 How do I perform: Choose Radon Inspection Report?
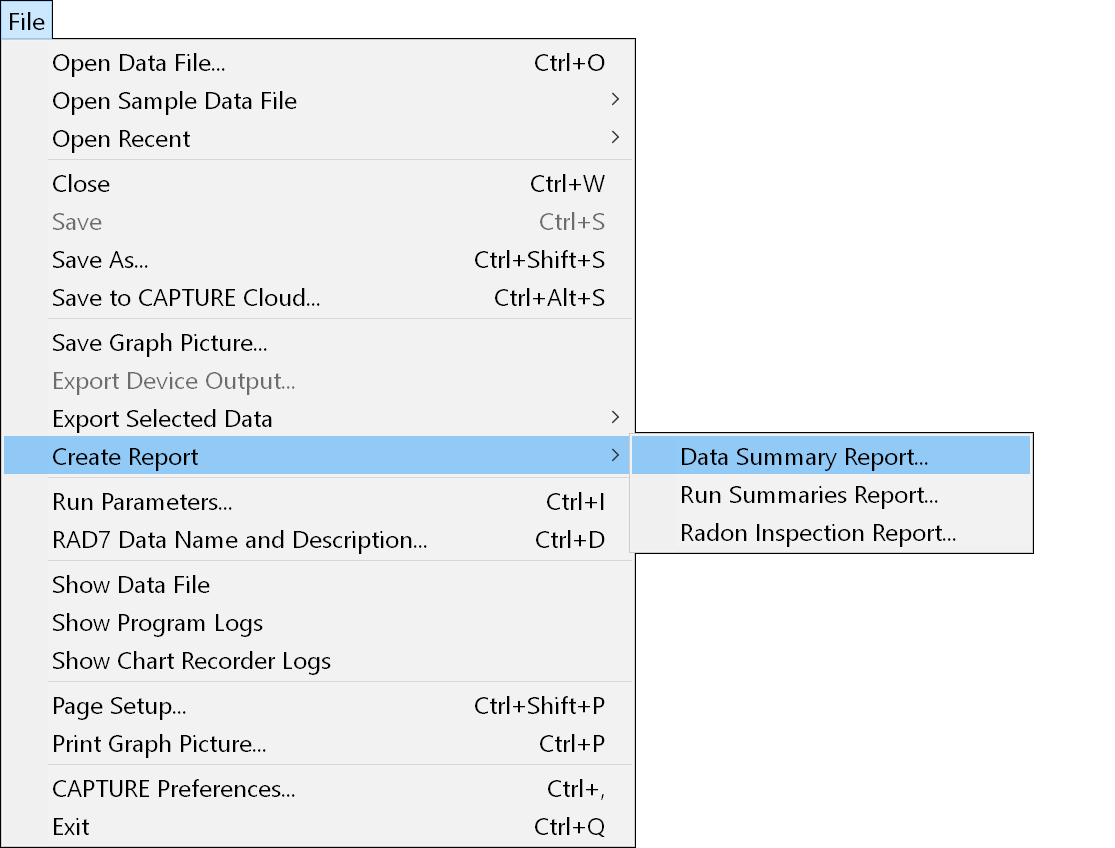818,533
